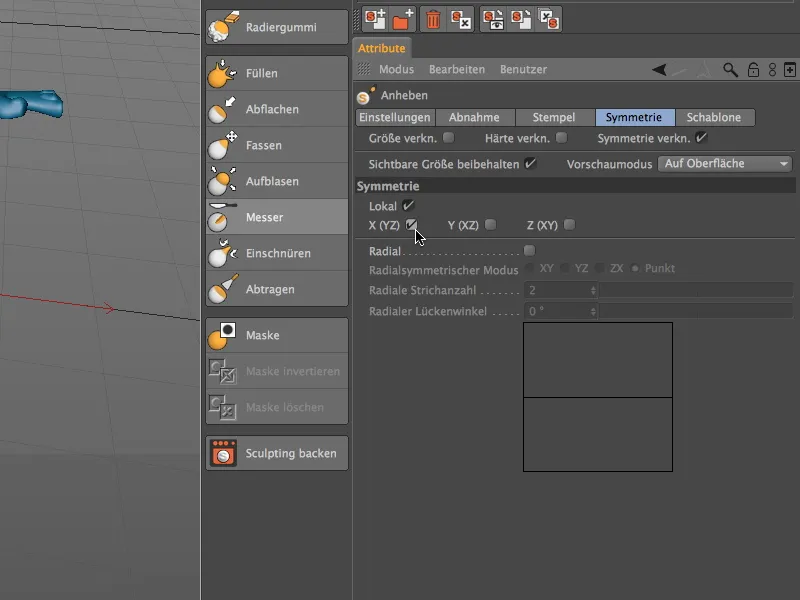This screenshot has height=600, width=800.
Task: Click the Anheben brush icon in header
Action: click(366, 95)
